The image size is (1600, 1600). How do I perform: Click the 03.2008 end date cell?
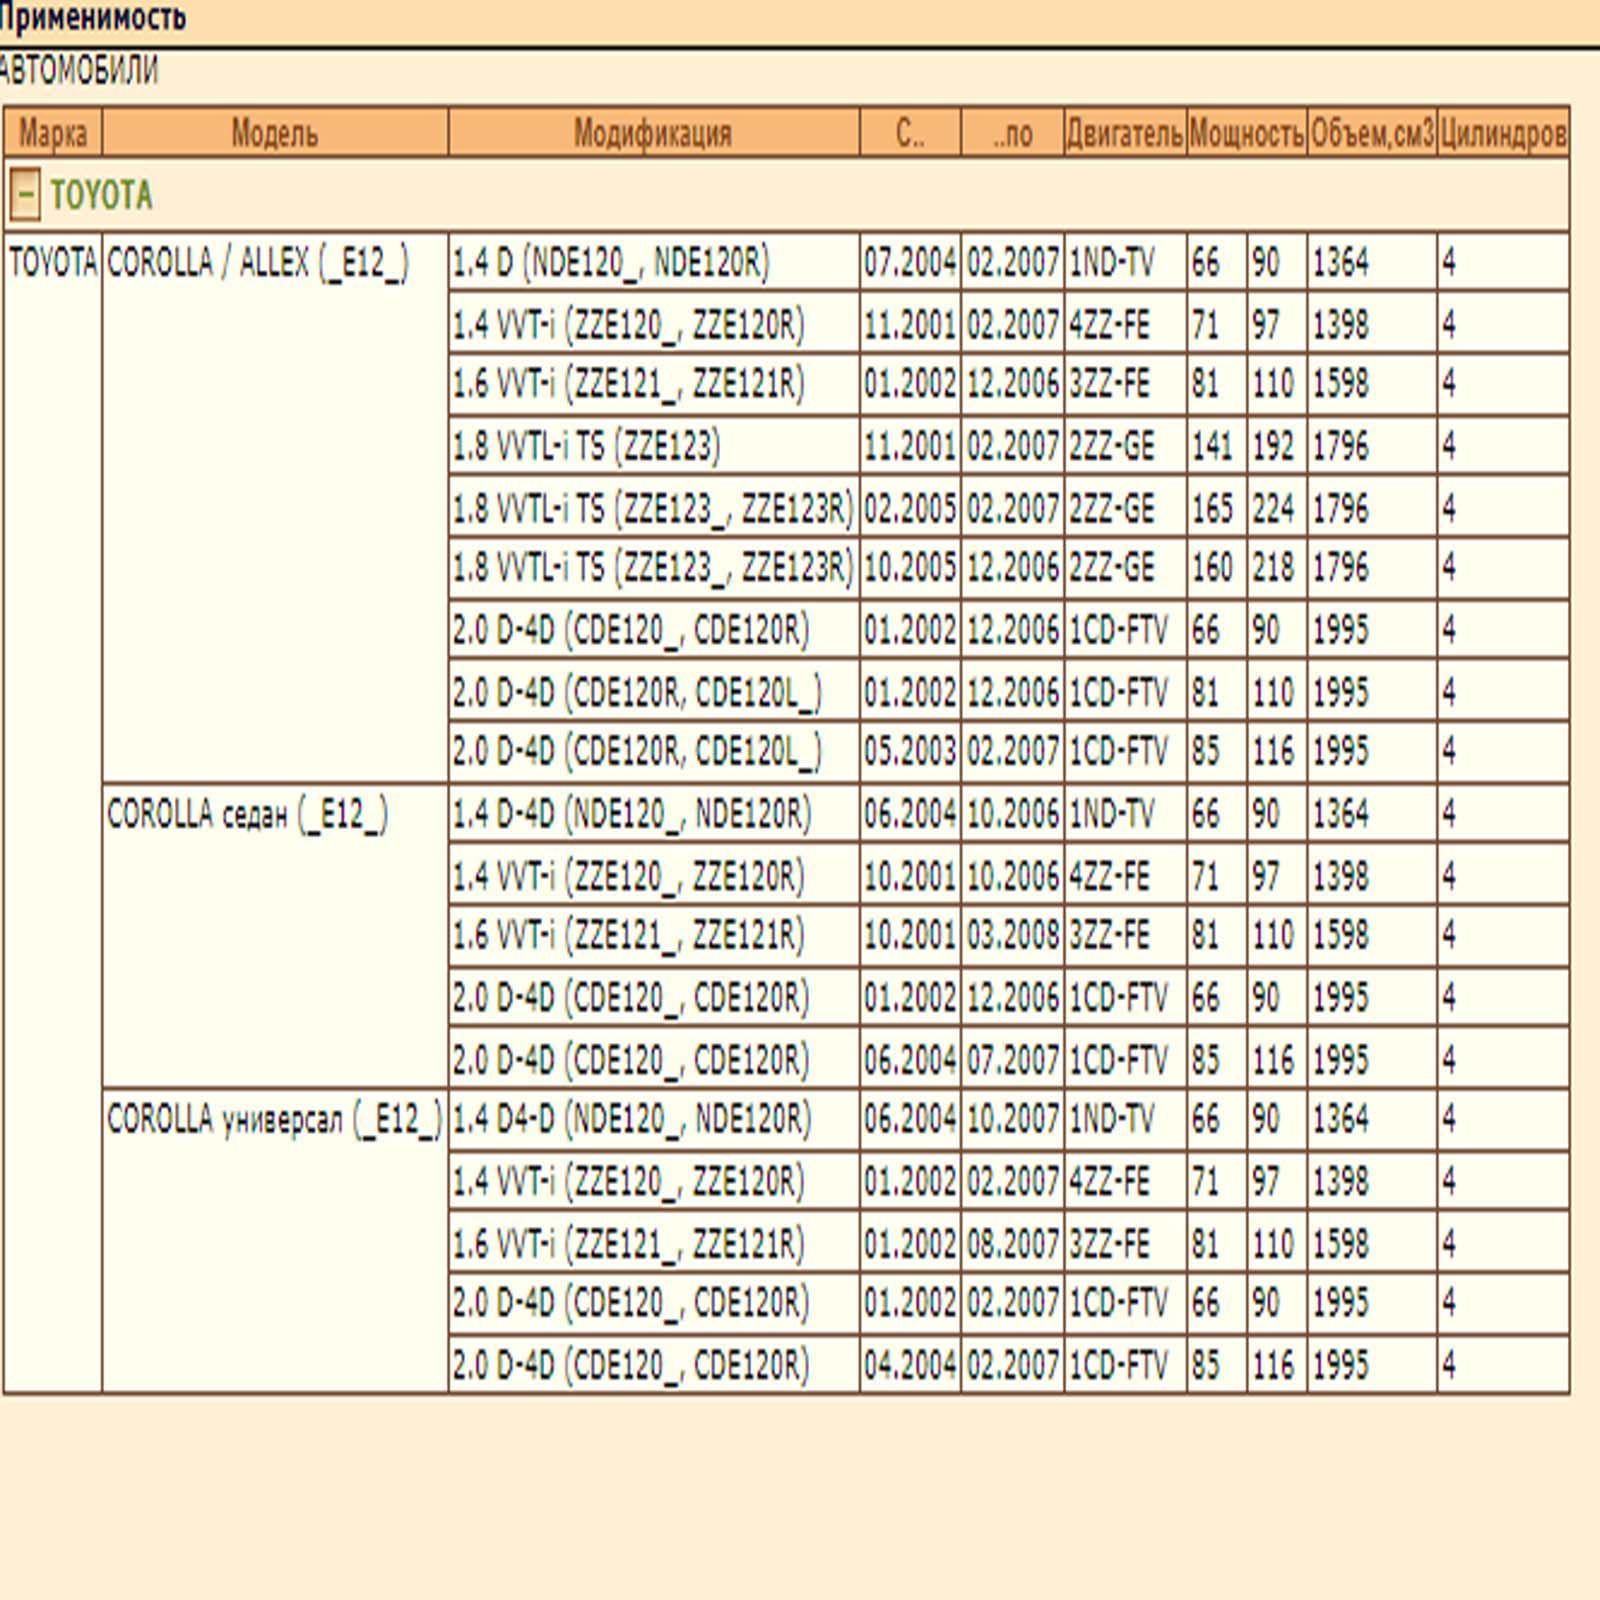pyautogui.click(x=1012, y=936)
